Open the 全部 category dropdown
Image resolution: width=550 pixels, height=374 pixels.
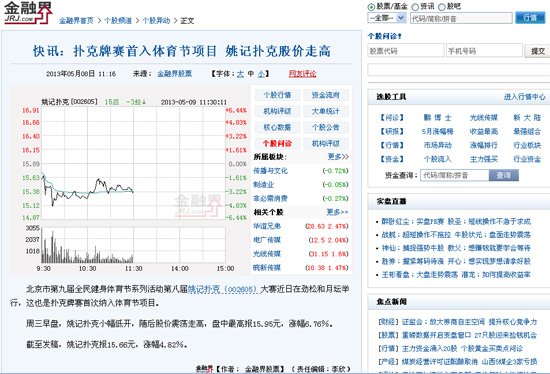click(x=387, y=18)
